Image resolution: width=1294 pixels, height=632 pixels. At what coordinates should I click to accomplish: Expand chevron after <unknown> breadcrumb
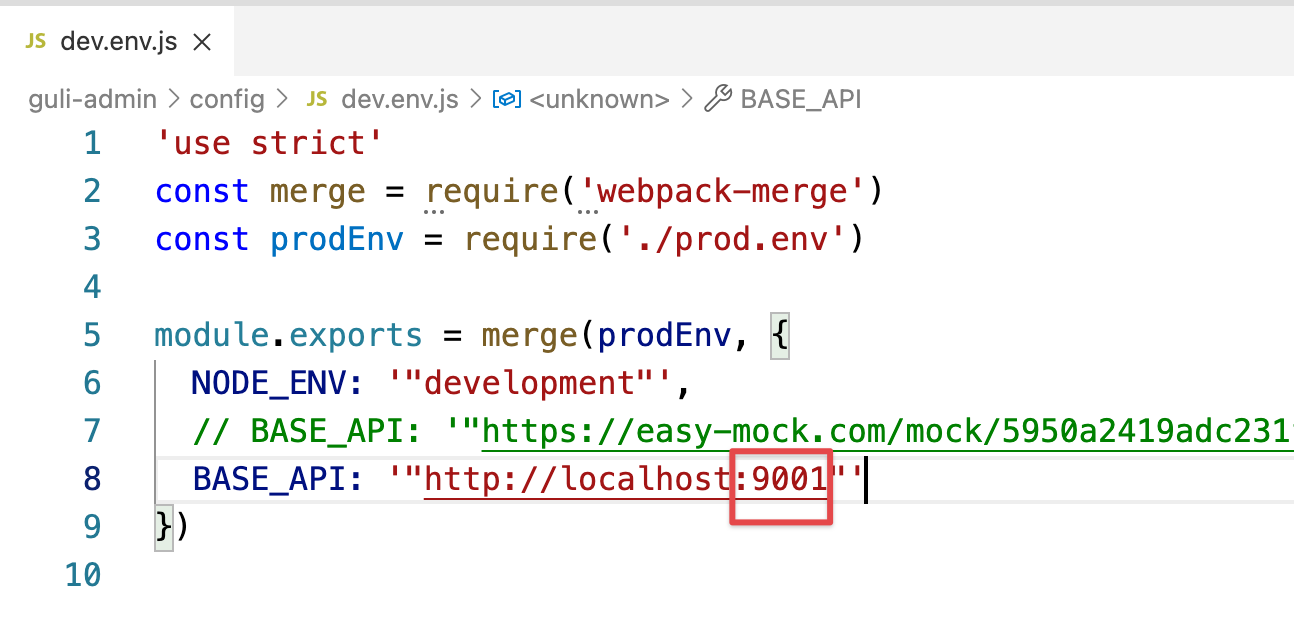(687, 99)
